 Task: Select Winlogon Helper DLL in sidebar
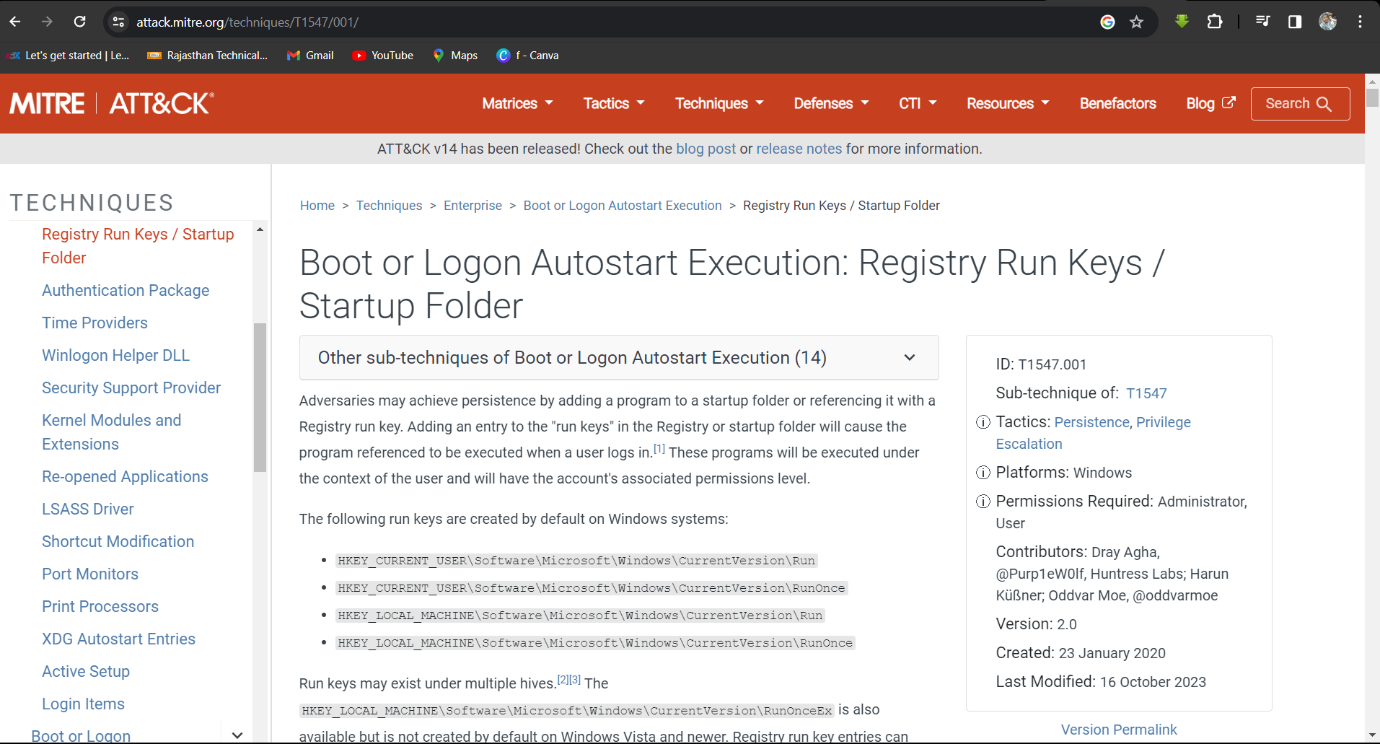tap(115, 355)
